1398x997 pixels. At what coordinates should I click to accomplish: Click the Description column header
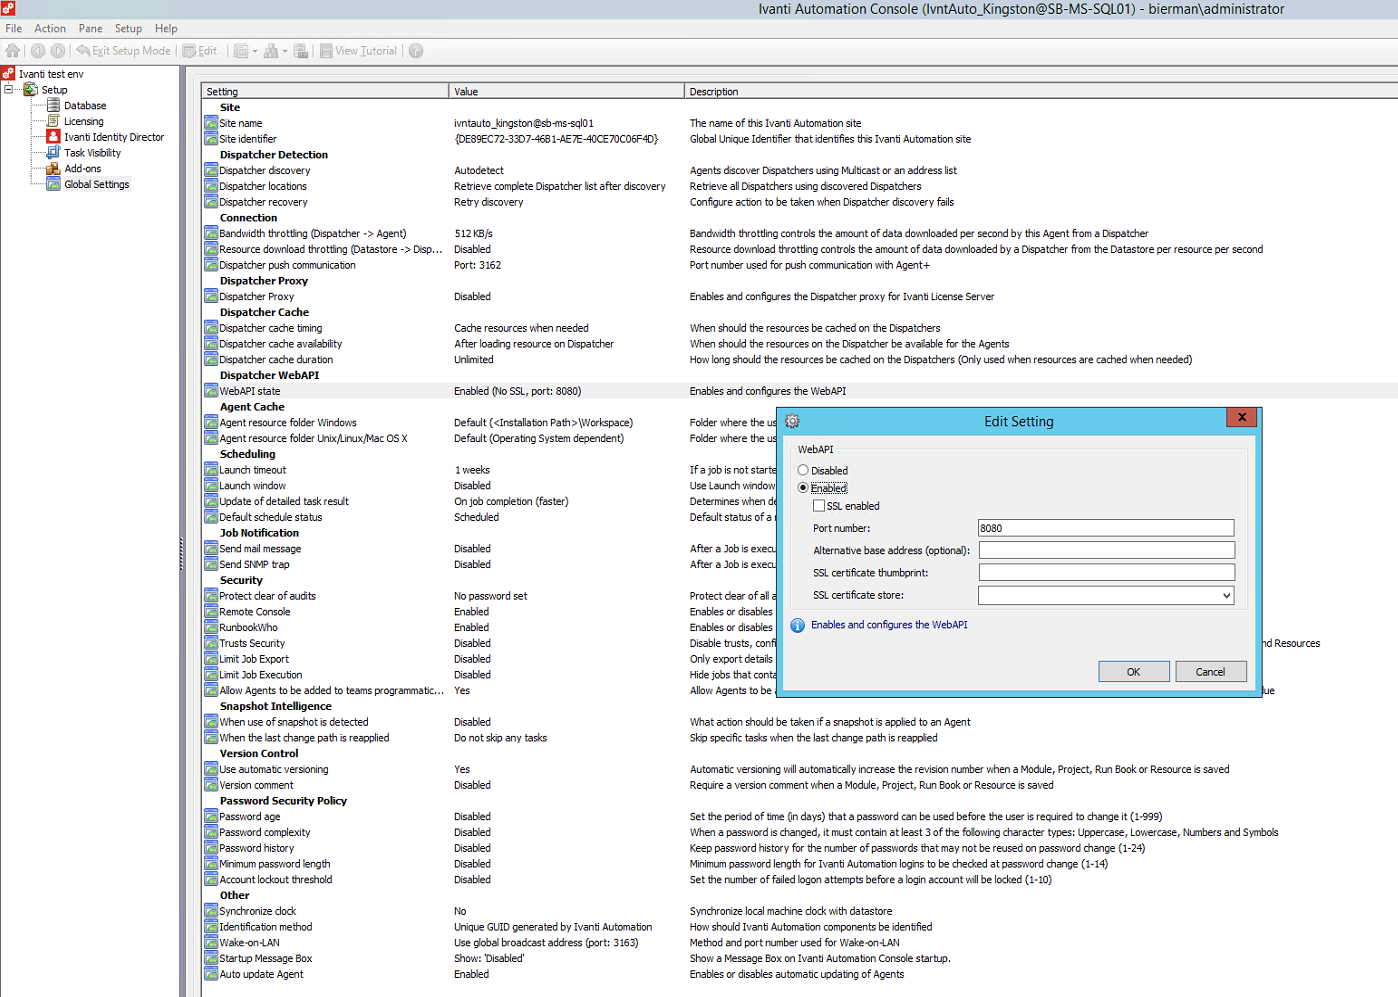[x=1041, y=91]
